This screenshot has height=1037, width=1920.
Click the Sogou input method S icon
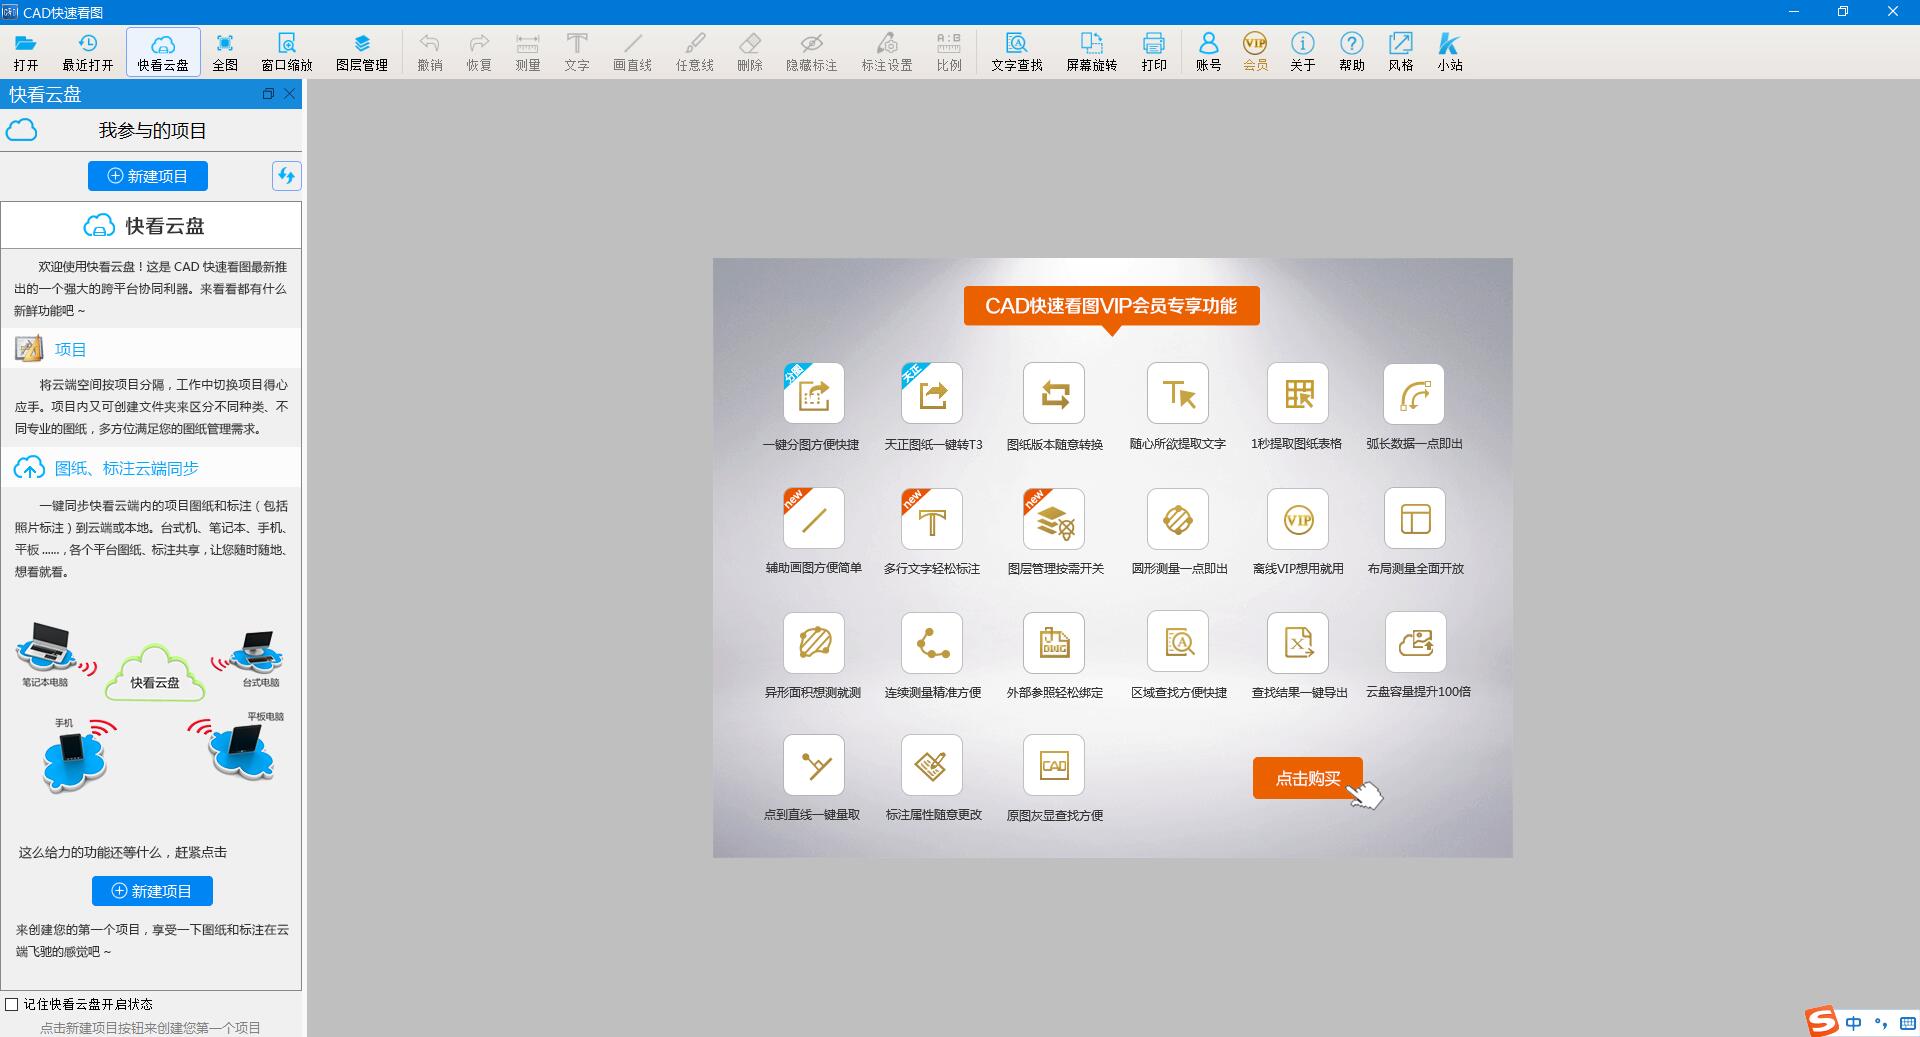point(1823,1021)
